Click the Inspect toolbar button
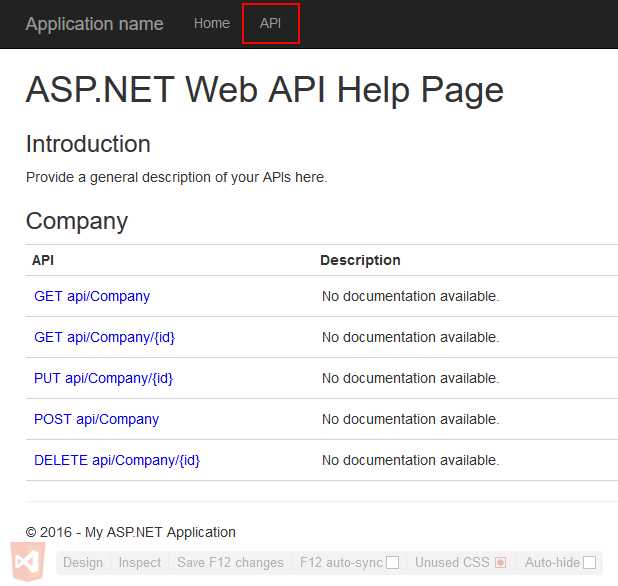Viewport: 618px width, 586px height. [x=140, y=562]
